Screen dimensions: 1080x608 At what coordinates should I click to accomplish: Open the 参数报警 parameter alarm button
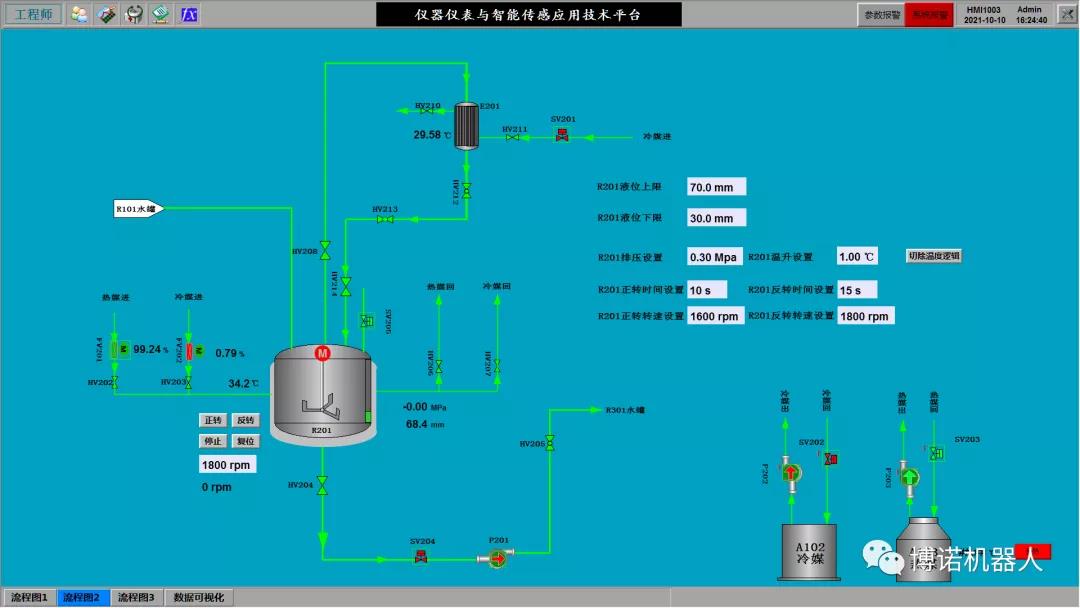881,15
